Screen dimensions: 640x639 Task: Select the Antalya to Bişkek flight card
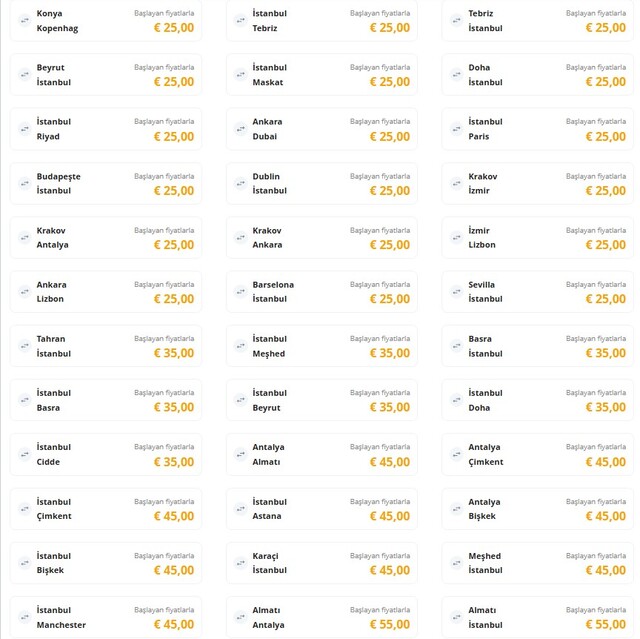[x=537, y=508]
